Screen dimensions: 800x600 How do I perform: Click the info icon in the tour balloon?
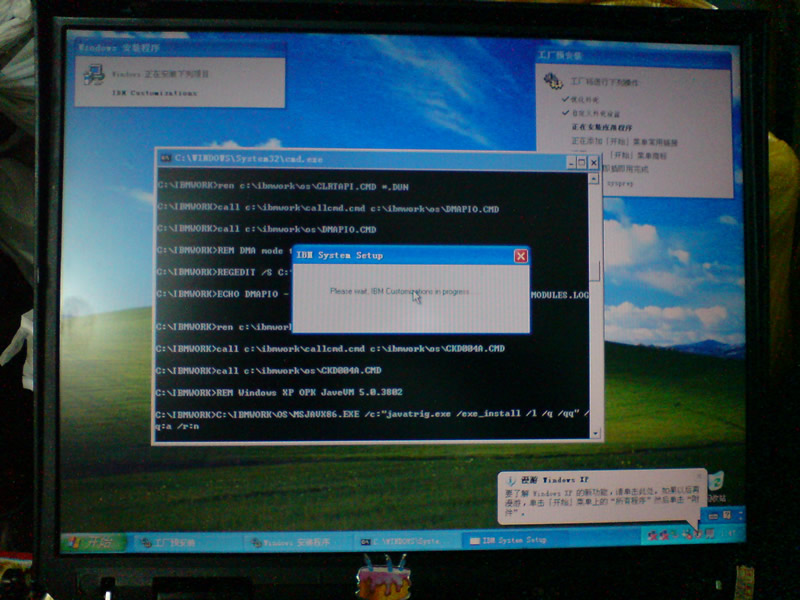pyautogui.click(x=510, y=480)
